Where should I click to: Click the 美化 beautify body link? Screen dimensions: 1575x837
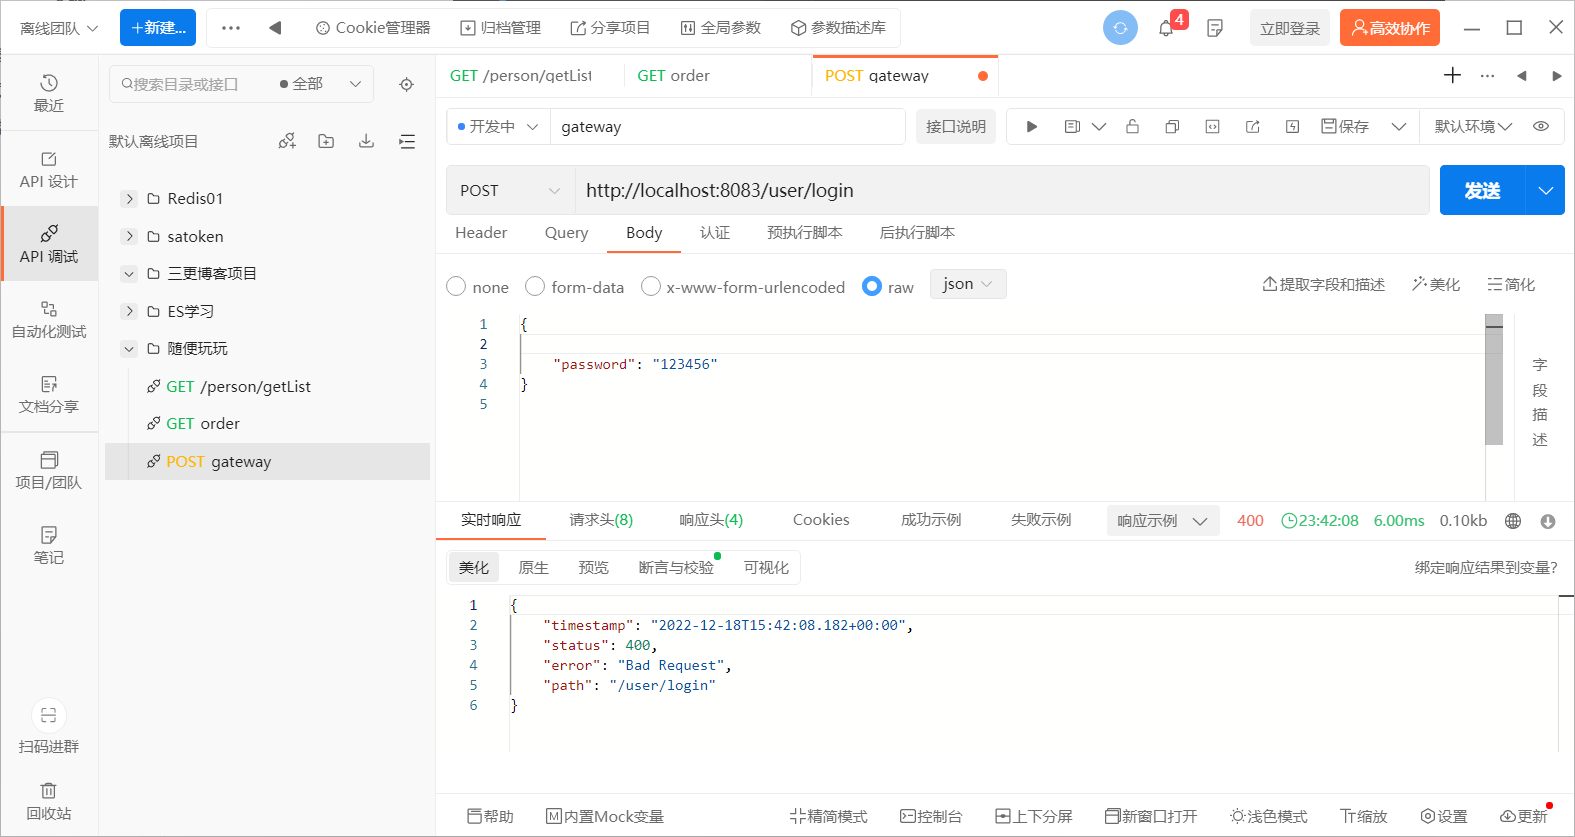pos(1436,285)
